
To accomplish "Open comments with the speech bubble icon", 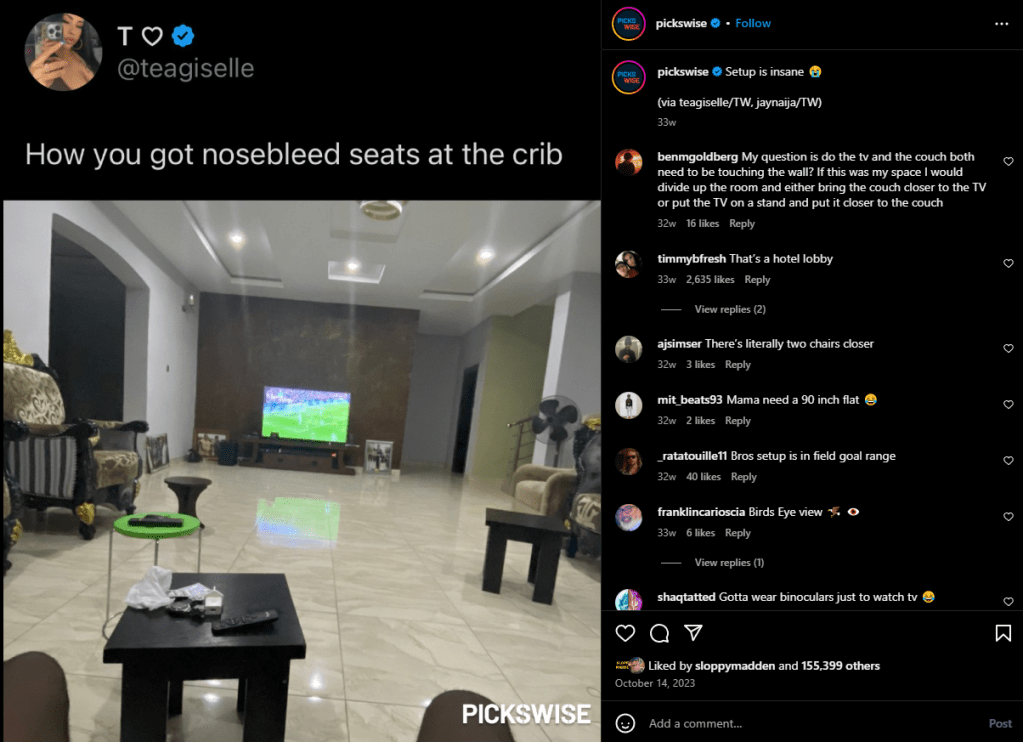I will click(x=659, y=632).
